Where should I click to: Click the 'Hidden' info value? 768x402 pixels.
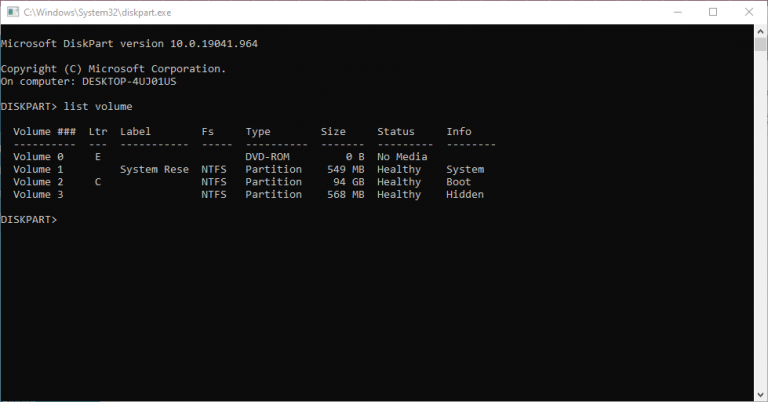pos(465,194)
